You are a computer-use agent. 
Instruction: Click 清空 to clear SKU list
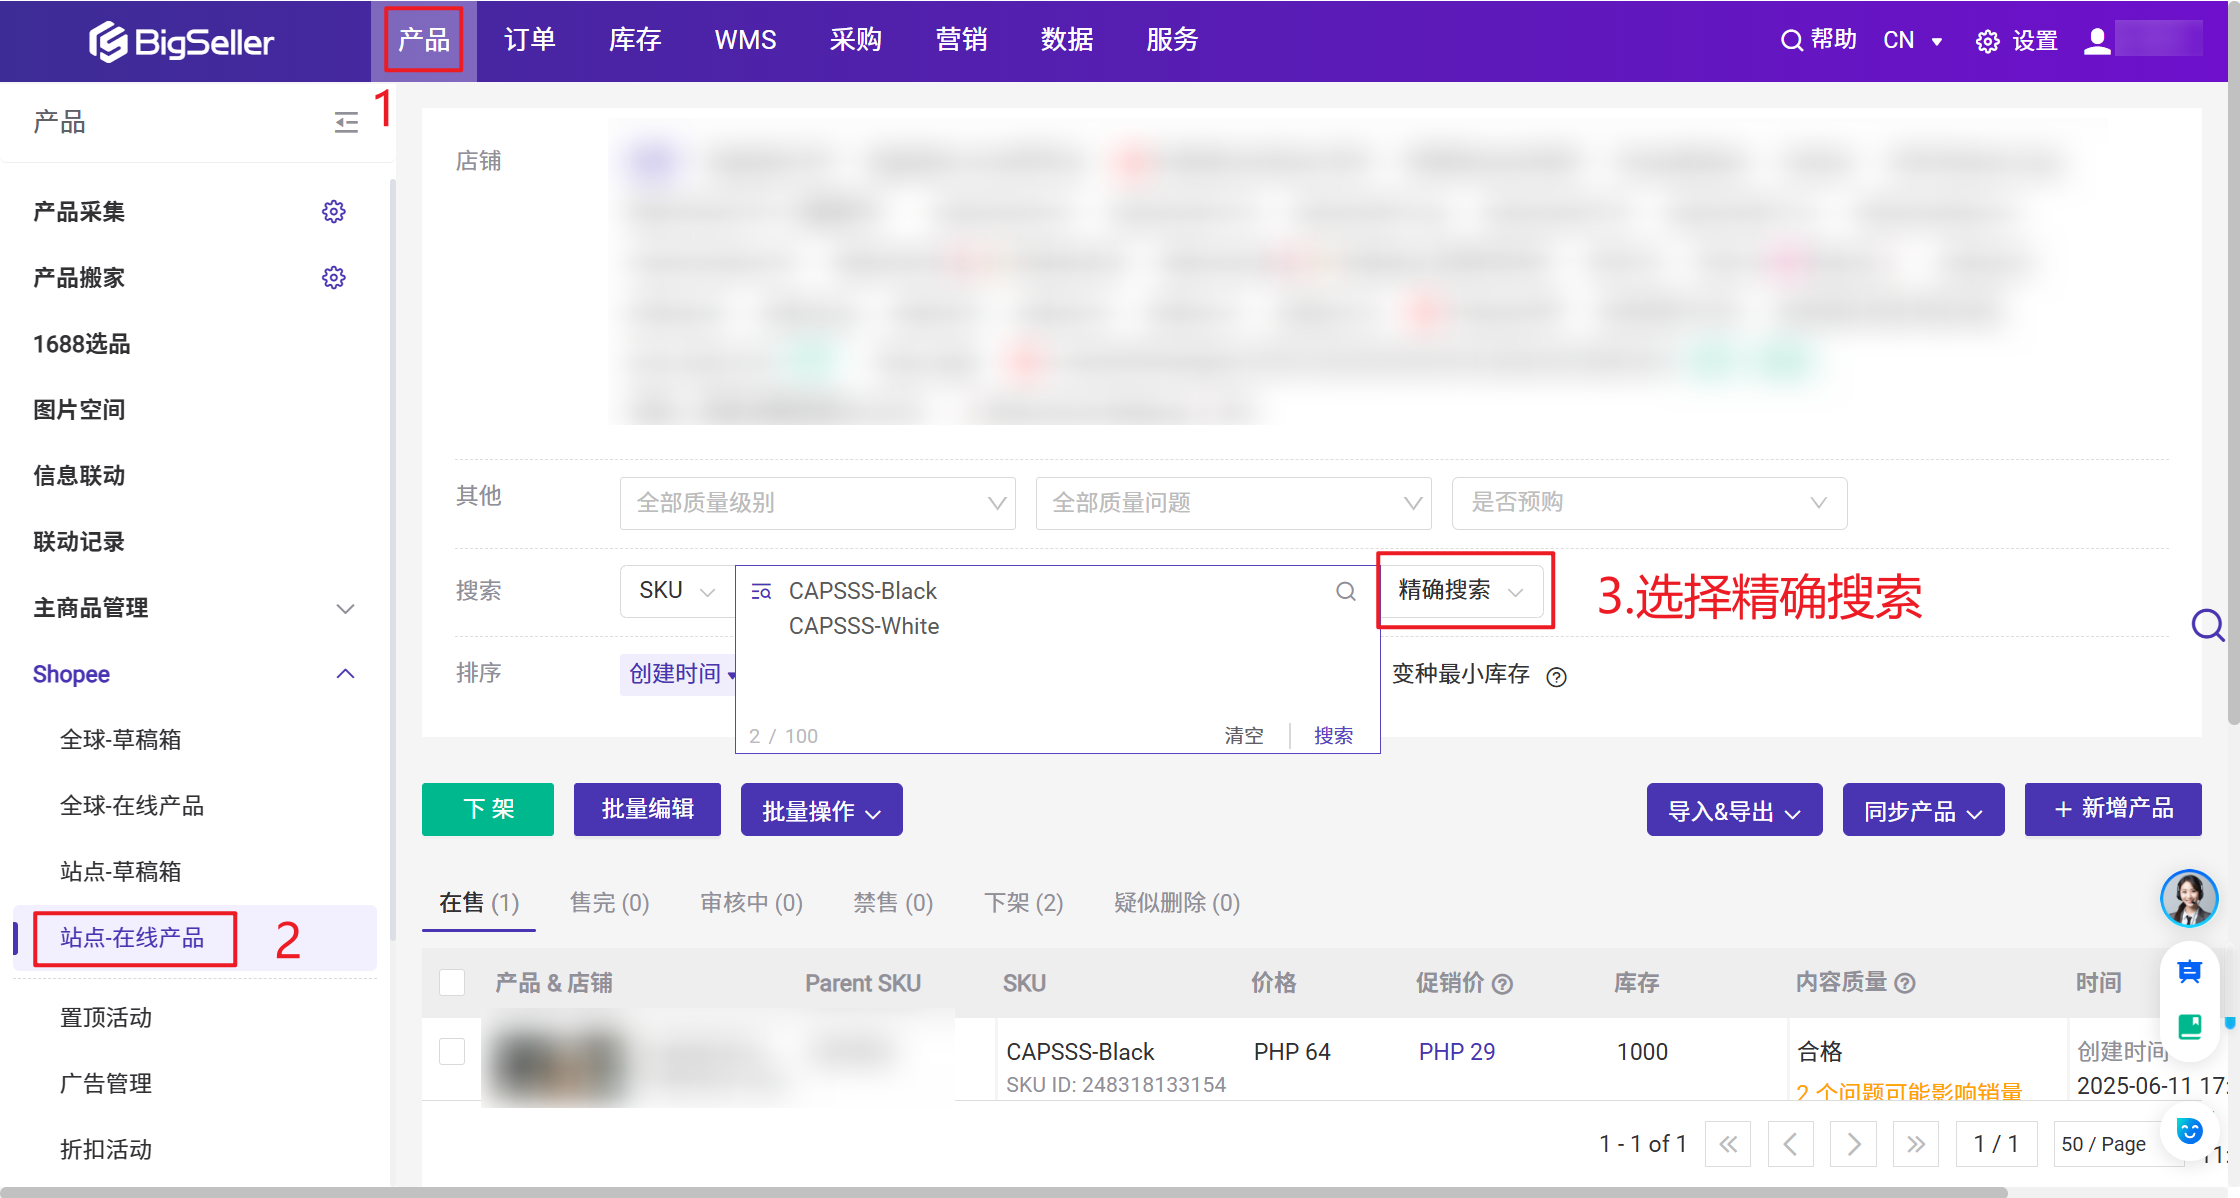tap(1244, 736)
